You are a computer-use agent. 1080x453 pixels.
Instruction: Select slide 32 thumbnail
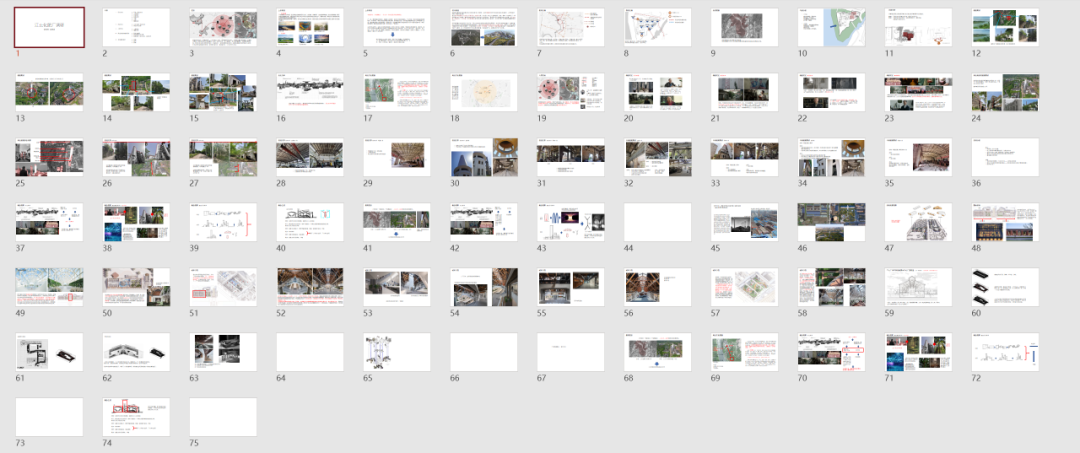tap(658, 157)
